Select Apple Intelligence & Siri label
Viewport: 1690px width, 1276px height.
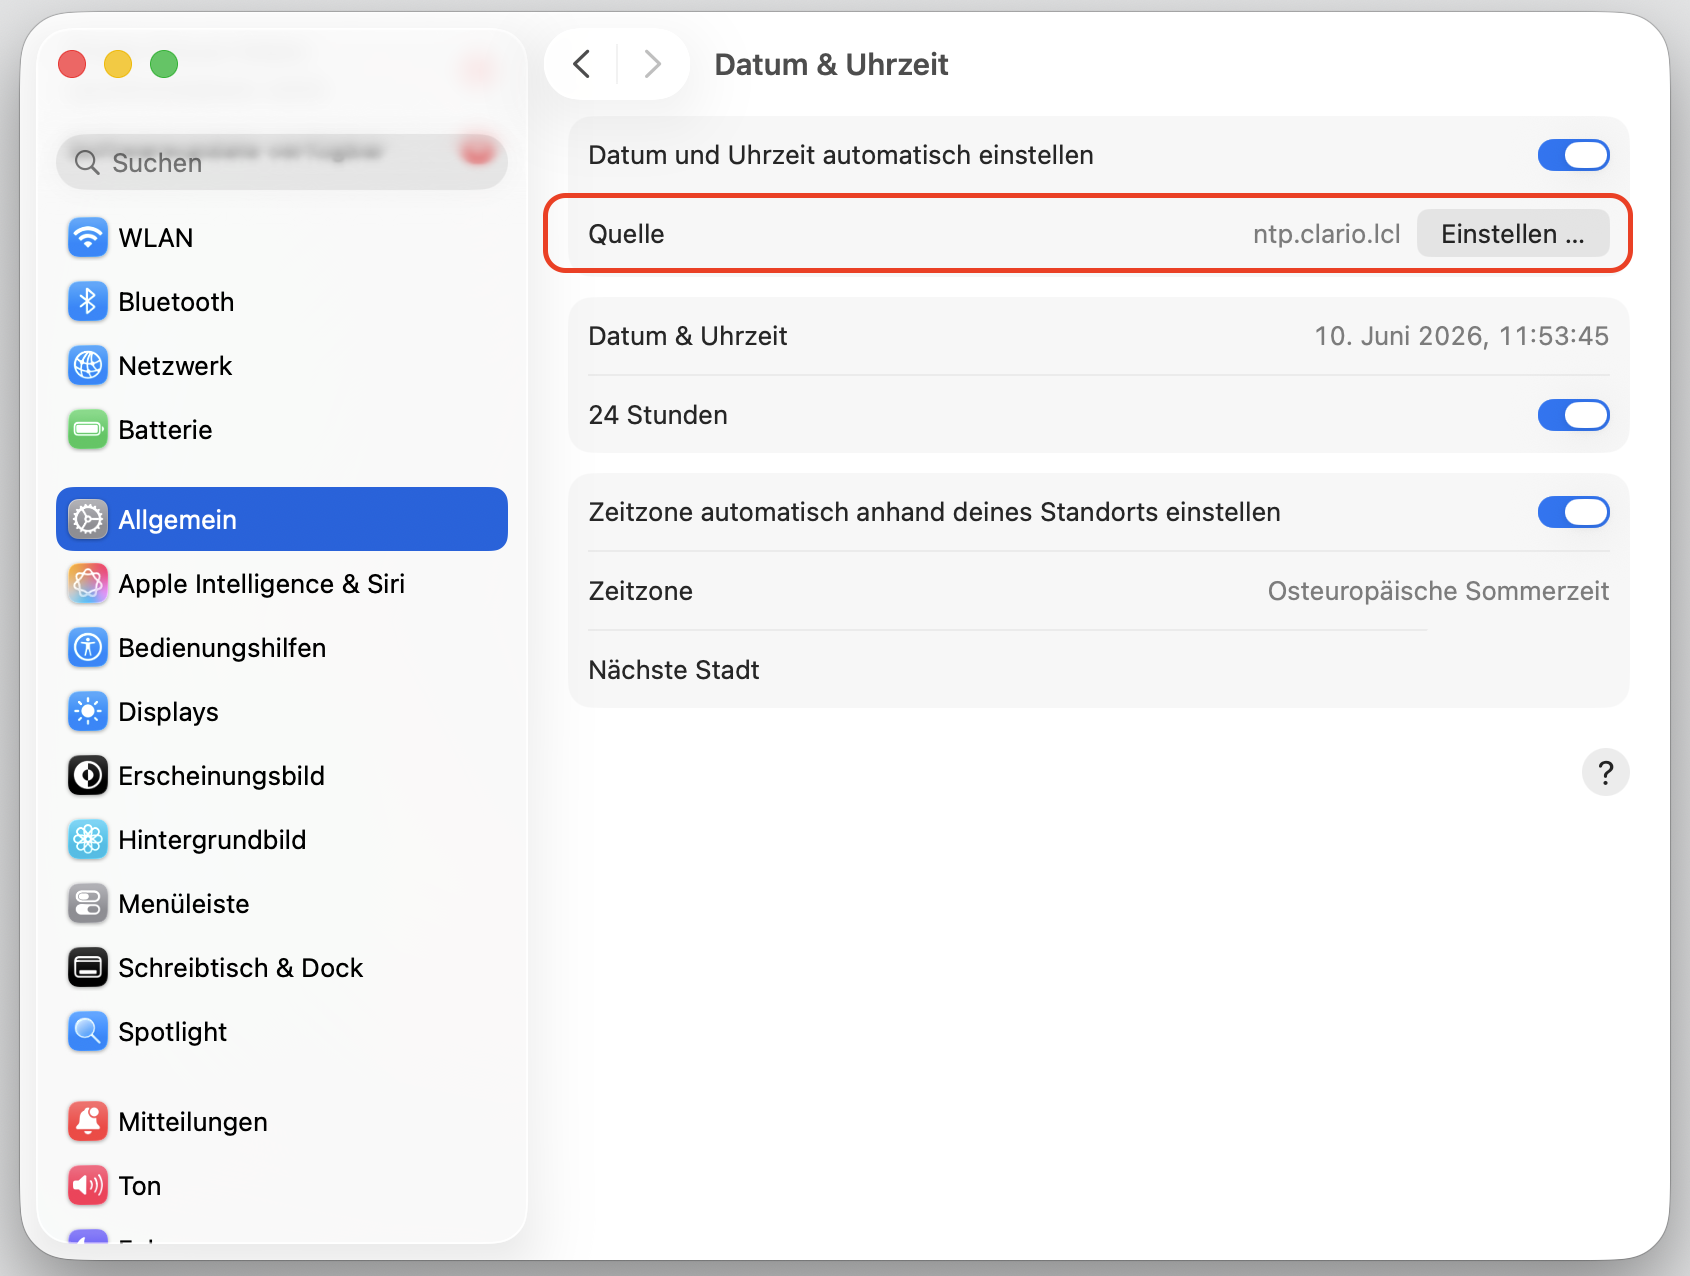coord(261,584)
